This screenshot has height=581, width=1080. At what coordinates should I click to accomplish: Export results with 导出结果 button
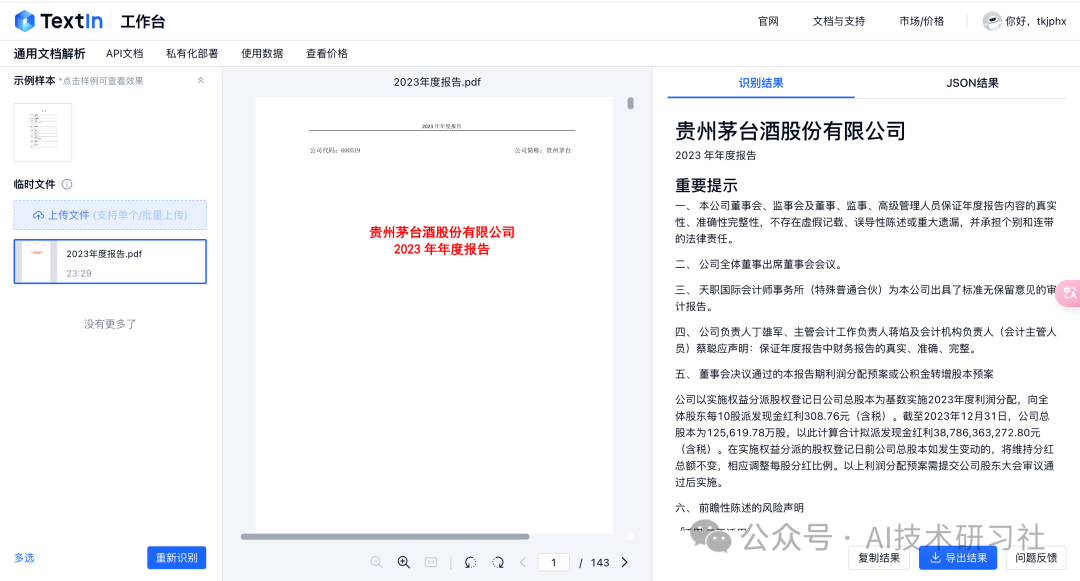[957, 558]
